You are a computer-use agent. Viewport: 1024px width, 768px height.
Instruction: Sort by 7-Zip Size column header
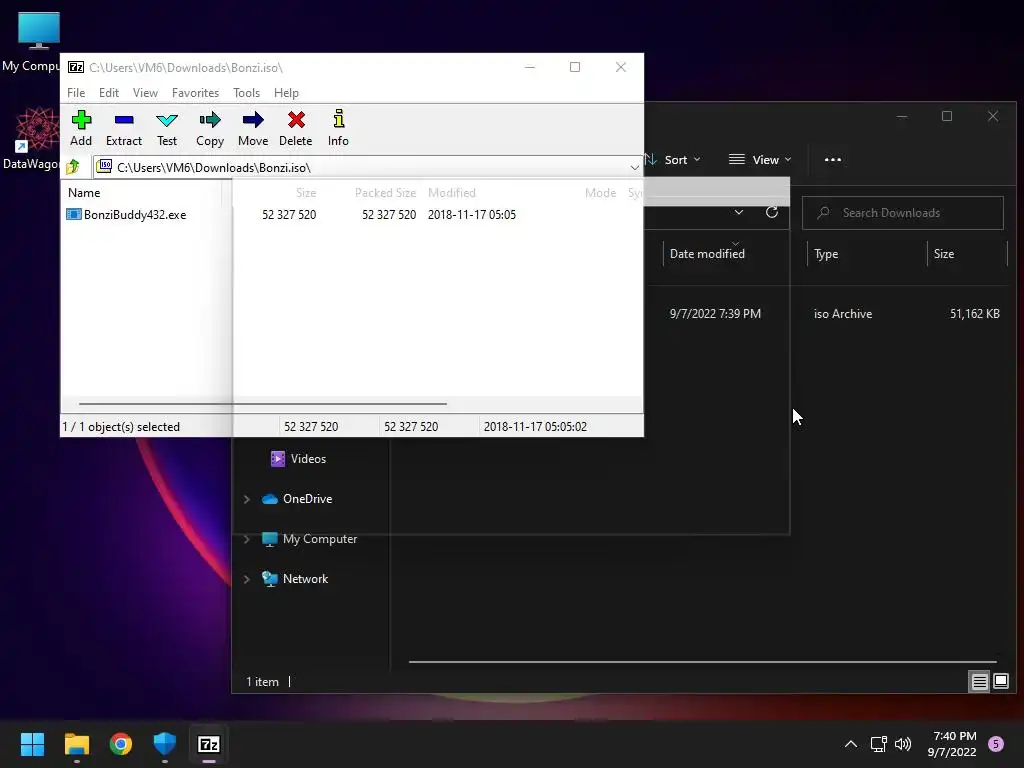(306, 193)
